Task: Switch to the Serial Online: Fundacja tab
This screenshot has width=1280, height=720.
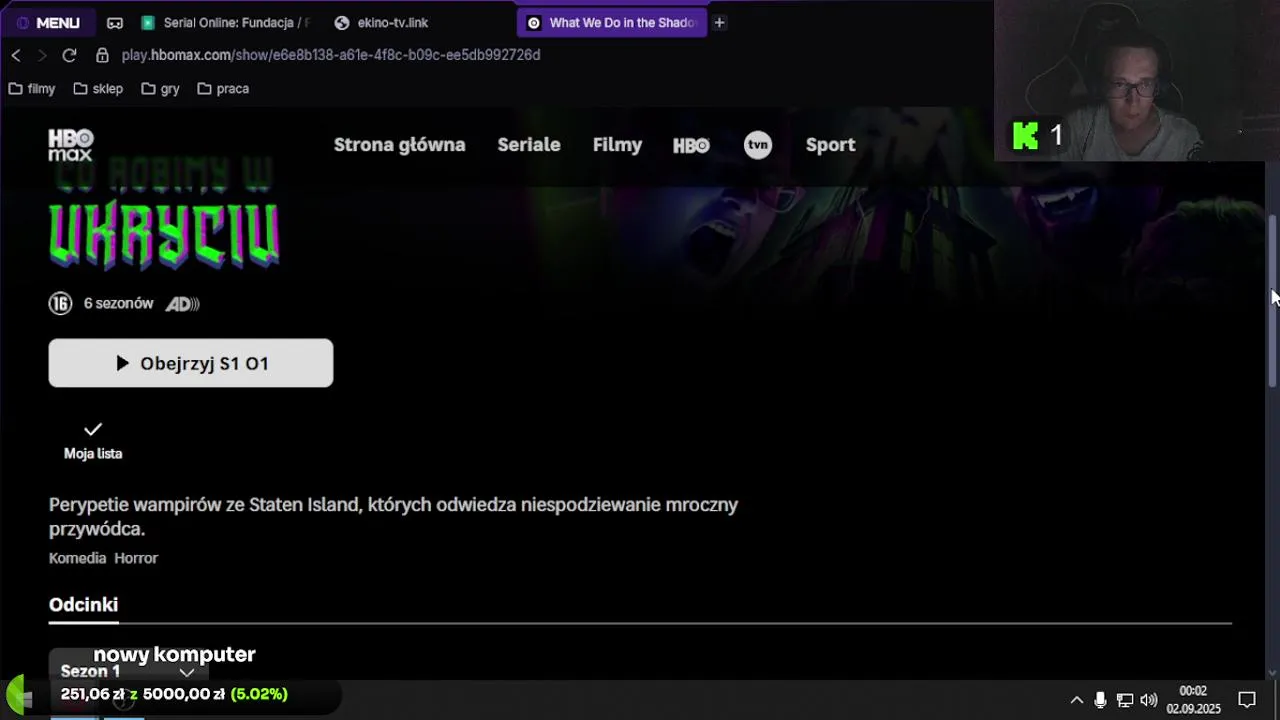Action: (x=228, y=22)
